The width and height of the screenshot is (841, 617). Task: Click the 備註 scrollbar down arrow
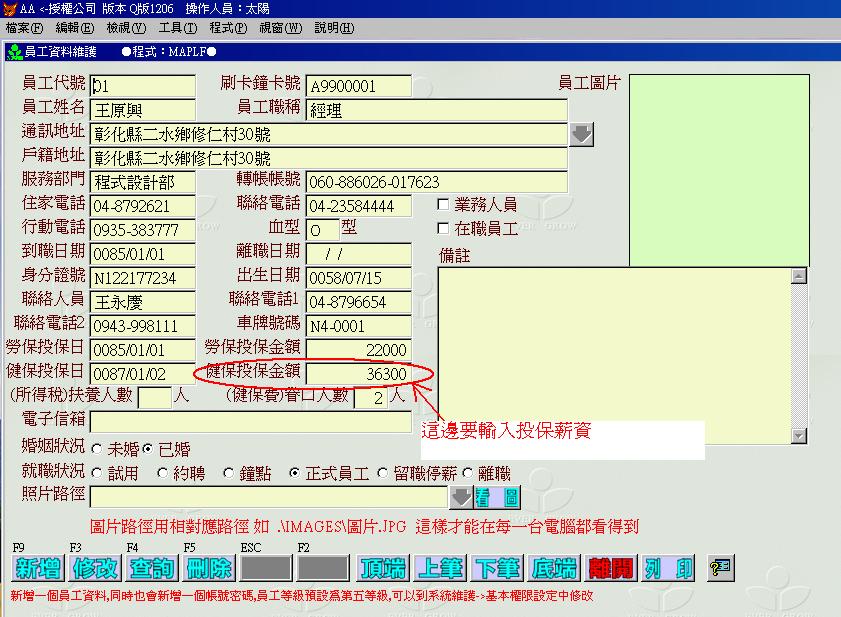tap(798, 435)
